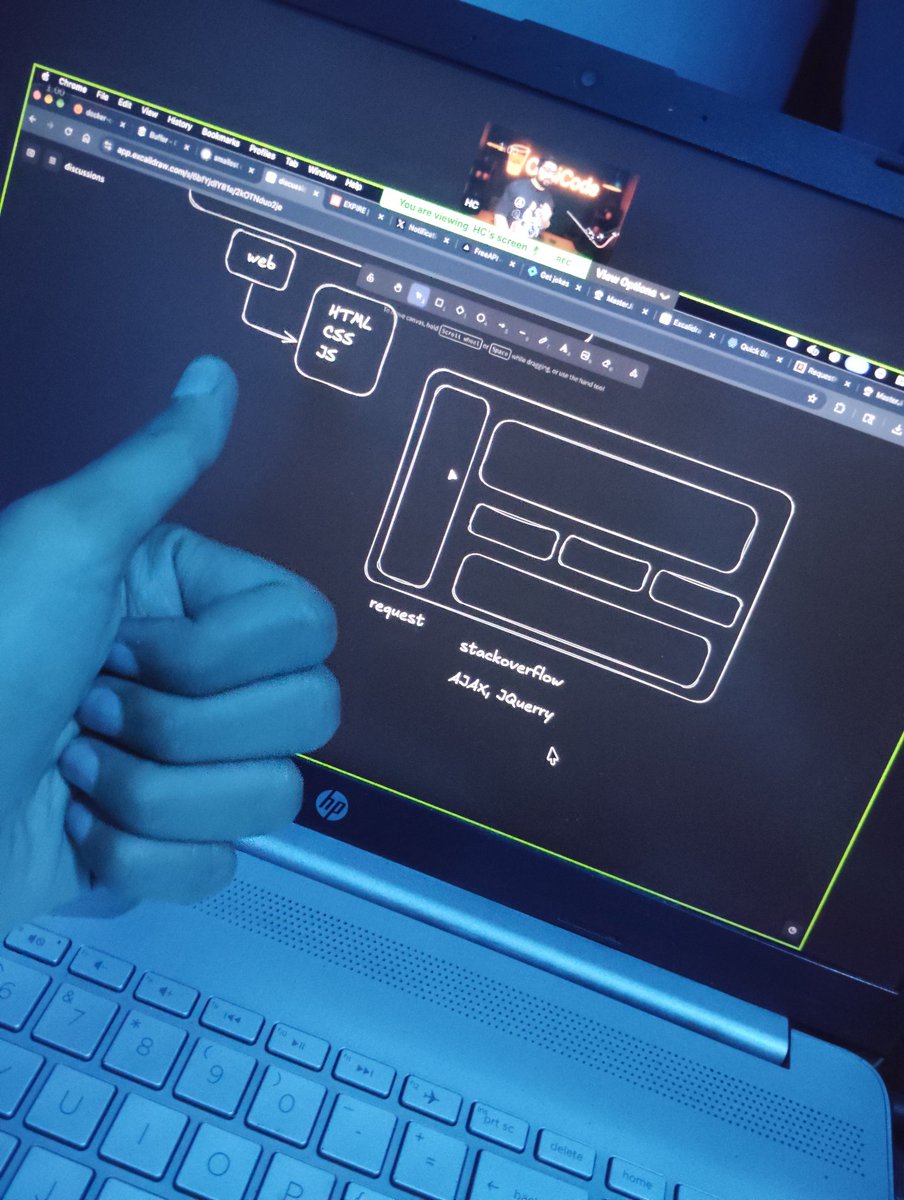This screenshot has width=904, height=1200.
Task: Open the History menu
Action: [x=180, y=122]
